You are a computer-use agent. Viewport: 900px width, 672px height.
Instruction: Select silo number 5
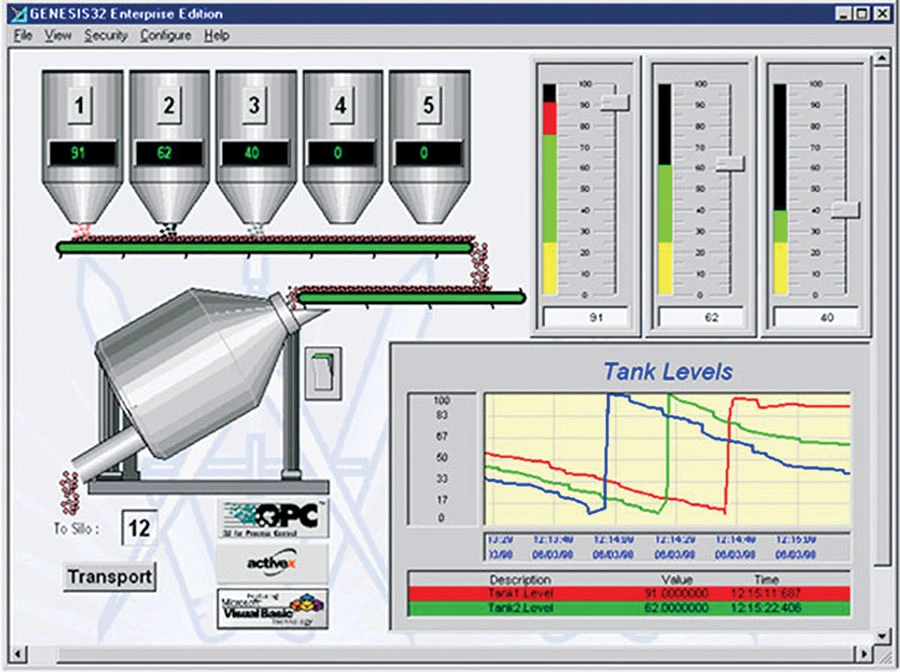click(x=428, y=103)
